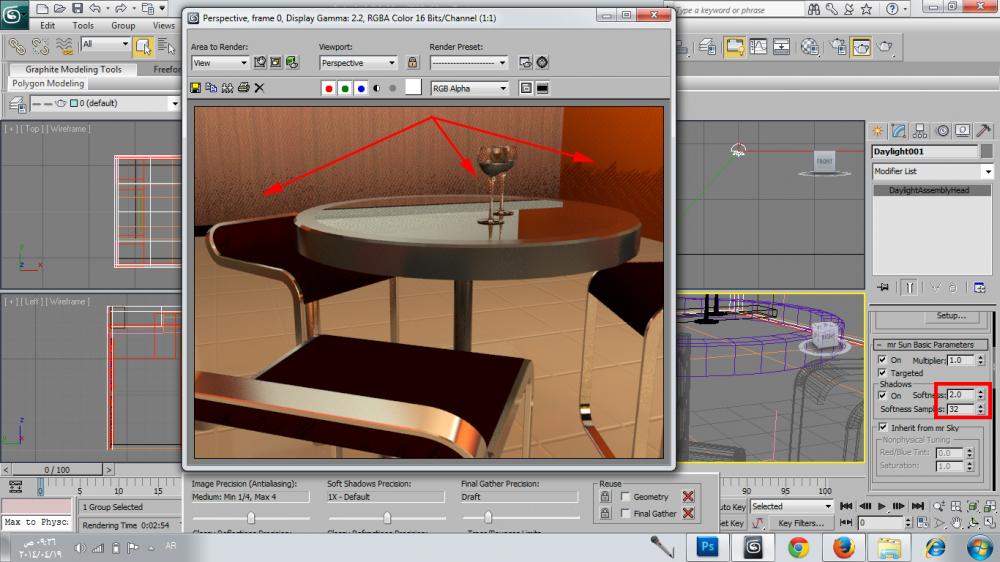Clear the rendered image with the X icon
Image resolution: width=1000 pixels, height=562 pixels.
click(x=259, y=88)
